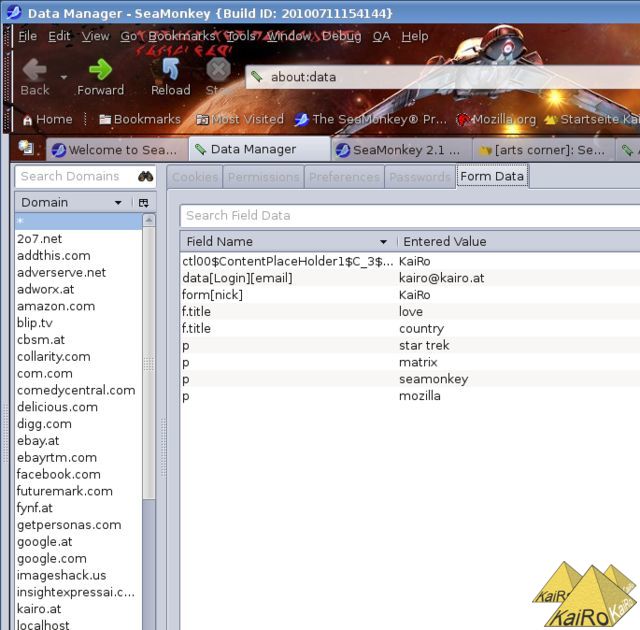Select 2o7.net in the domain list
The height and width of the screenshot is (630, 640).
point(78,239)
